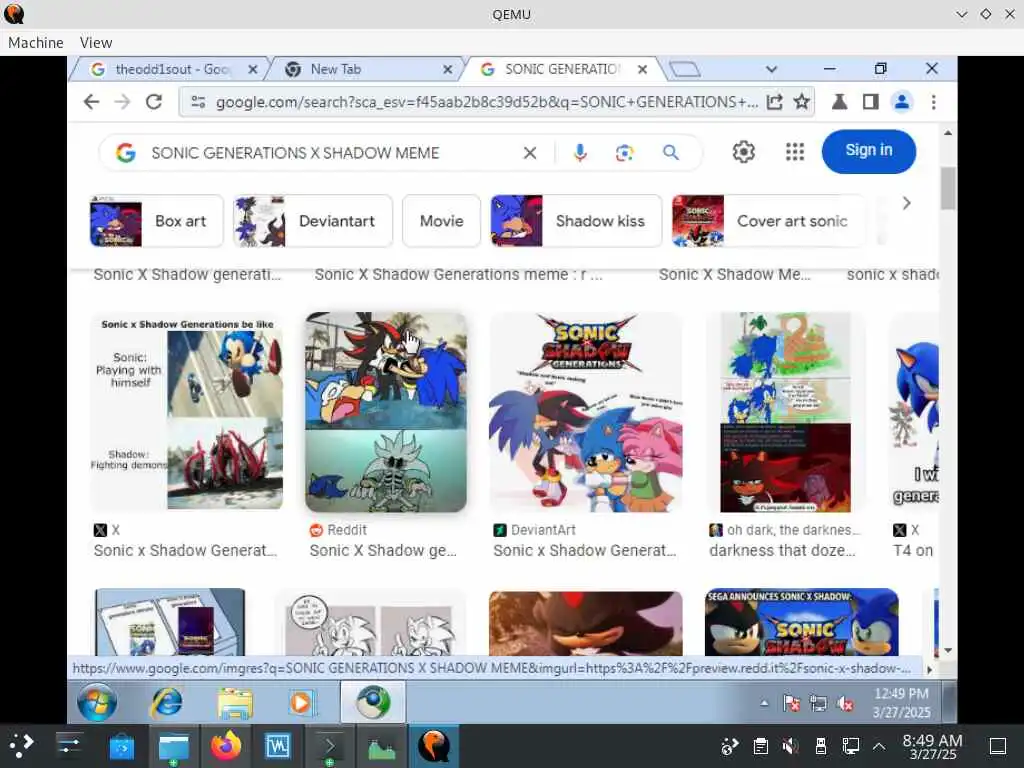Share this page from the address bar

[x=775, y=102]
